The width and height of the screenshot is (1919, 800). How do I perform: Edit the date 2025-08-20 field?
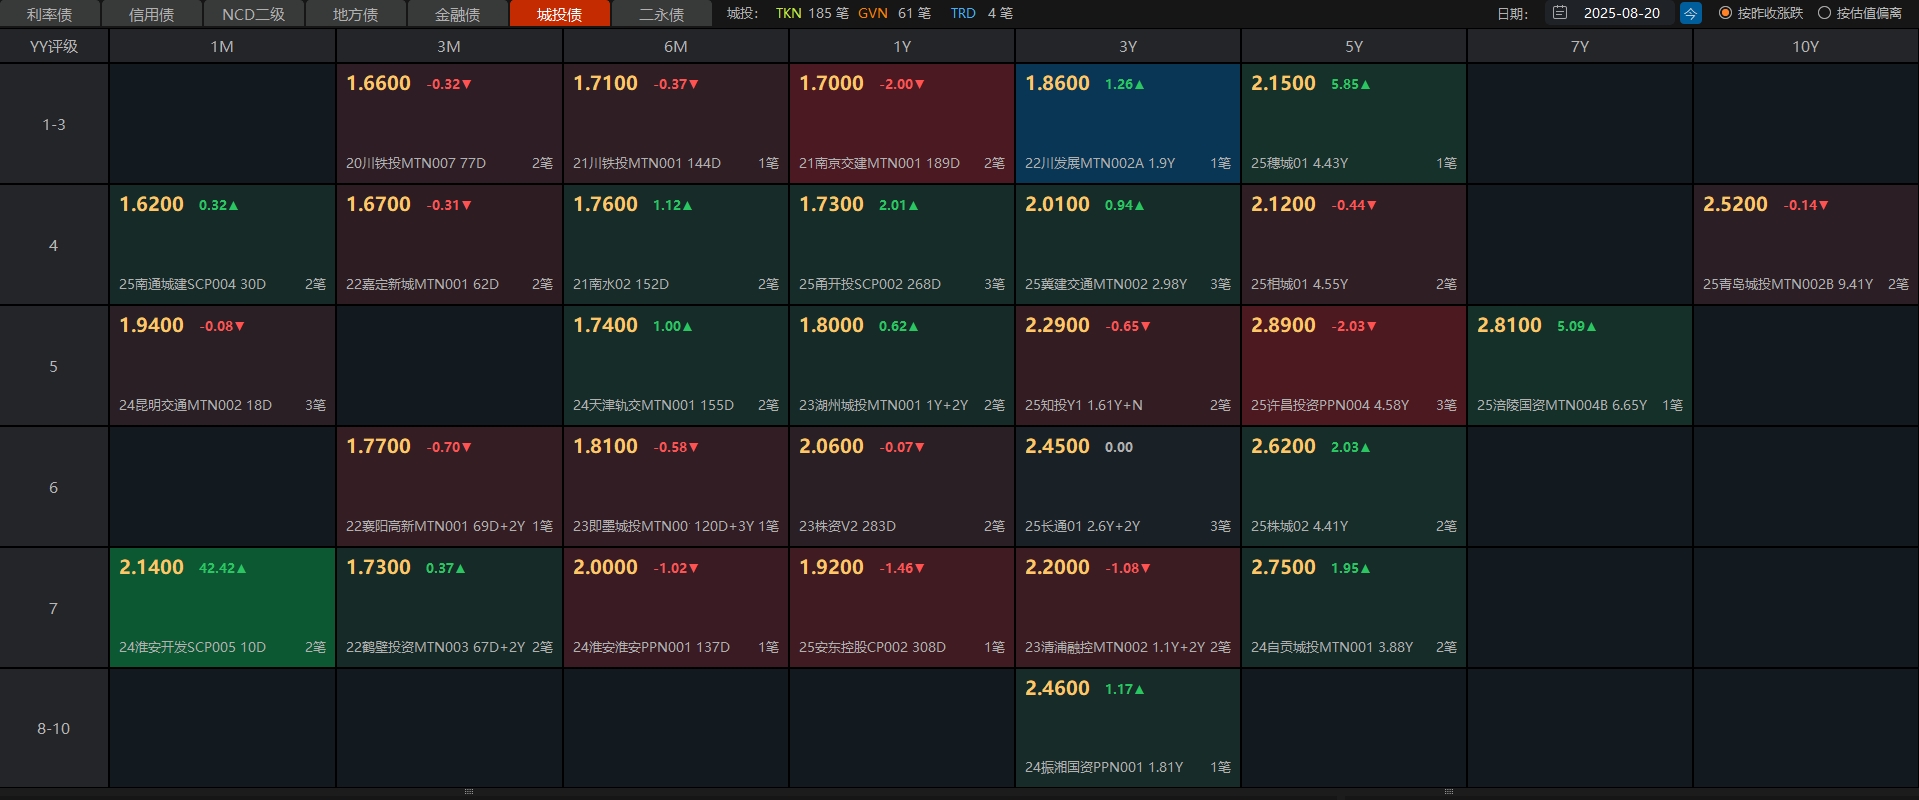(1622, 13)
